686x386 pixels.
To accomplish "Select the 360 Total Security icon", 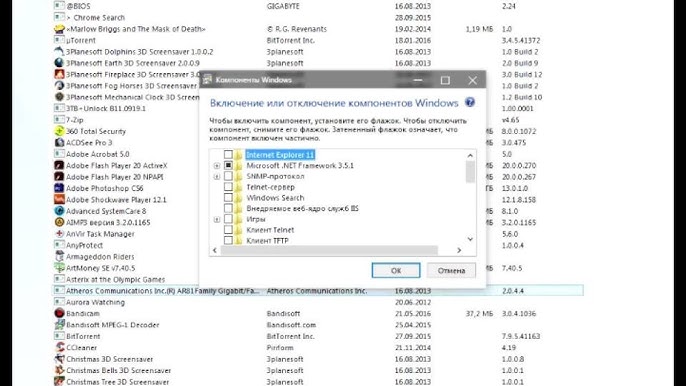I will click(x=59, y=131).
